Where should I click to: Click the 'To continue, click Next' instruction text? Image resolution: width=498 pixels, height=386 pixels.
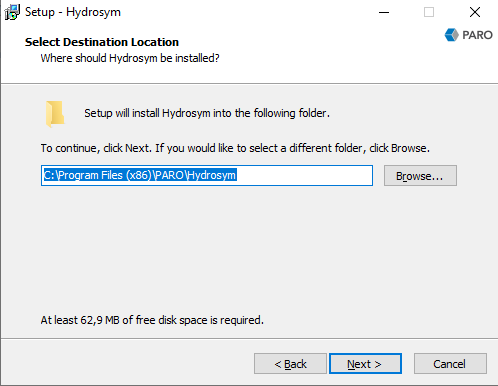click(235, 148)
